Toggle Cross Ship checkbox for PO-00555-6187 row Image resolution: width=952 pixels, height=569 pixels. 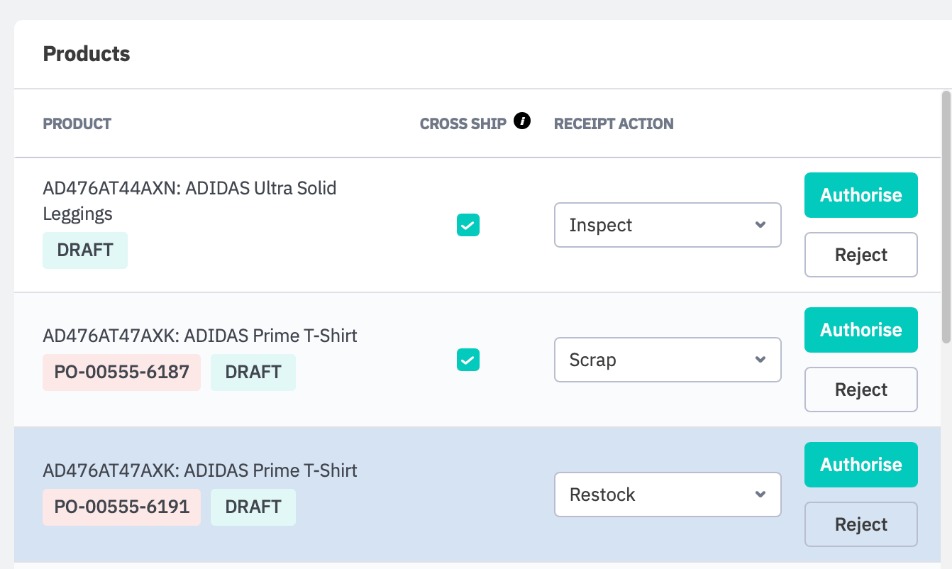[468, 359]
